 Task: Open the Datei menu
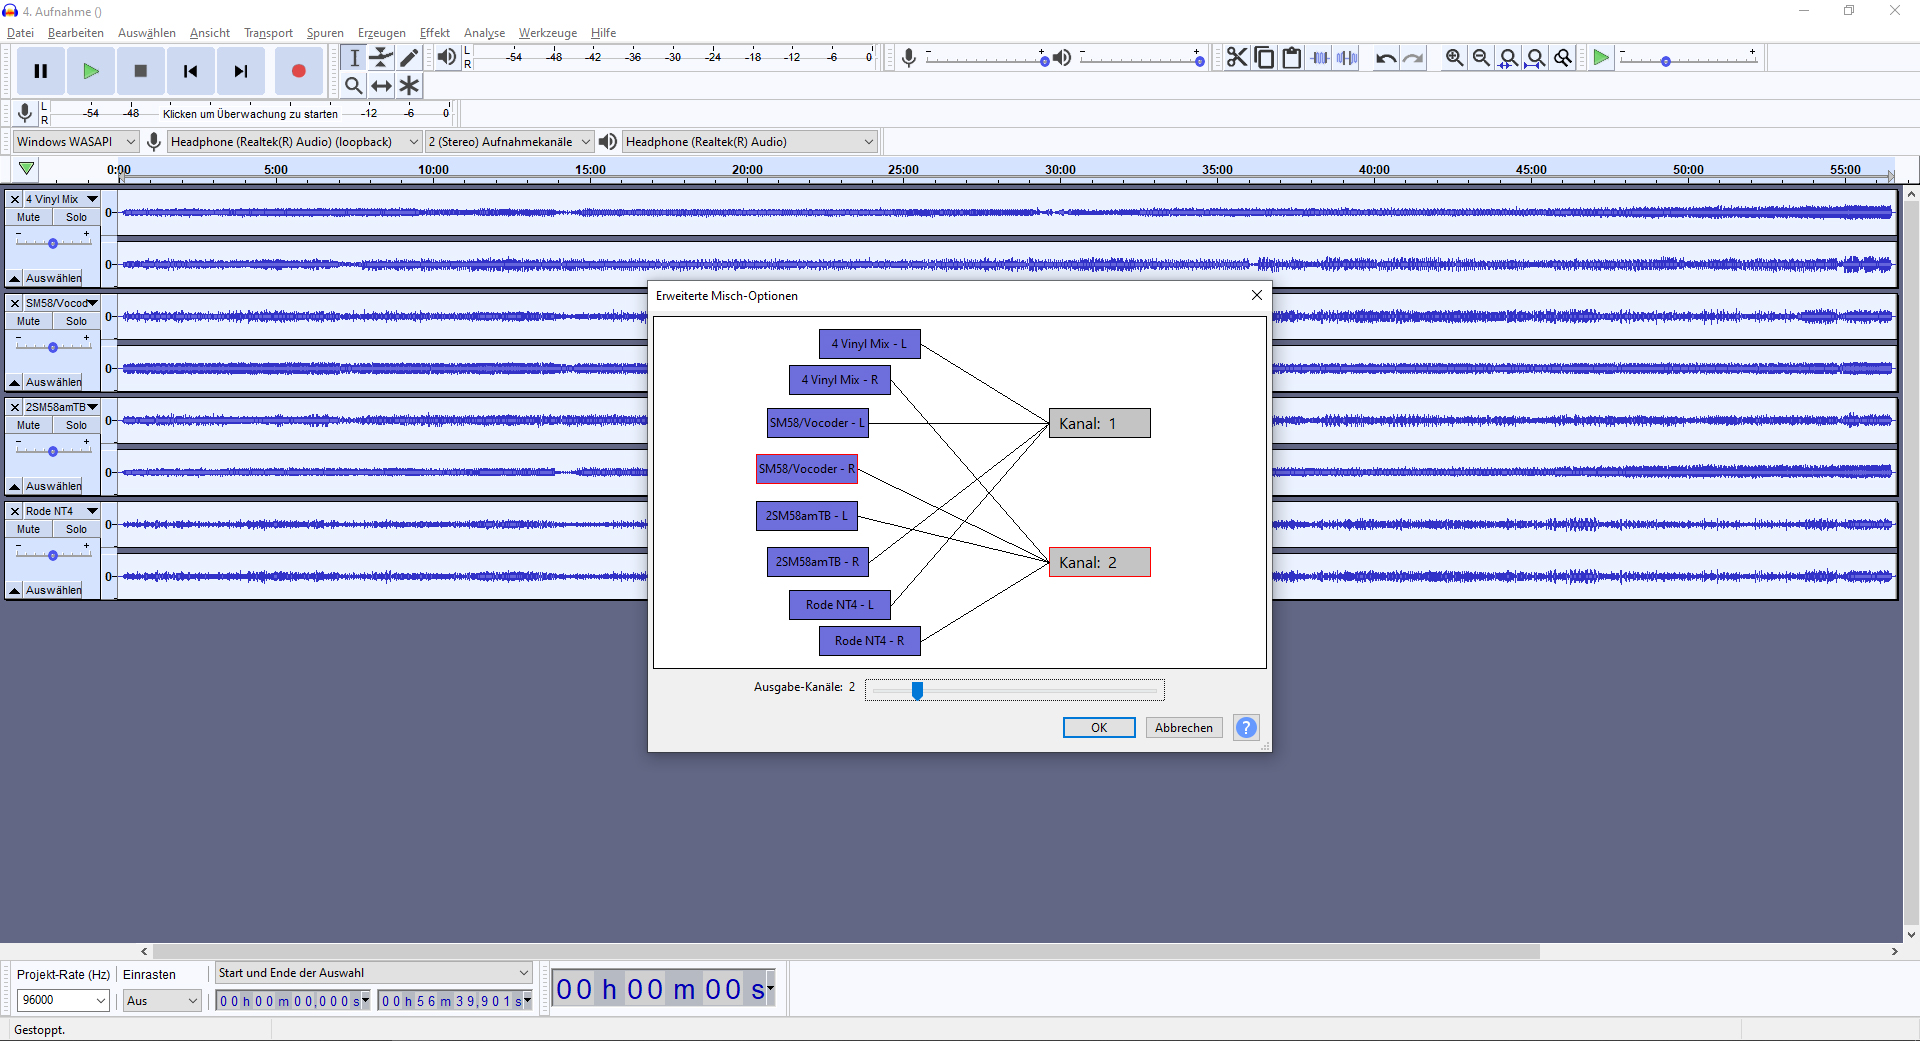click(x=20, y=33)
